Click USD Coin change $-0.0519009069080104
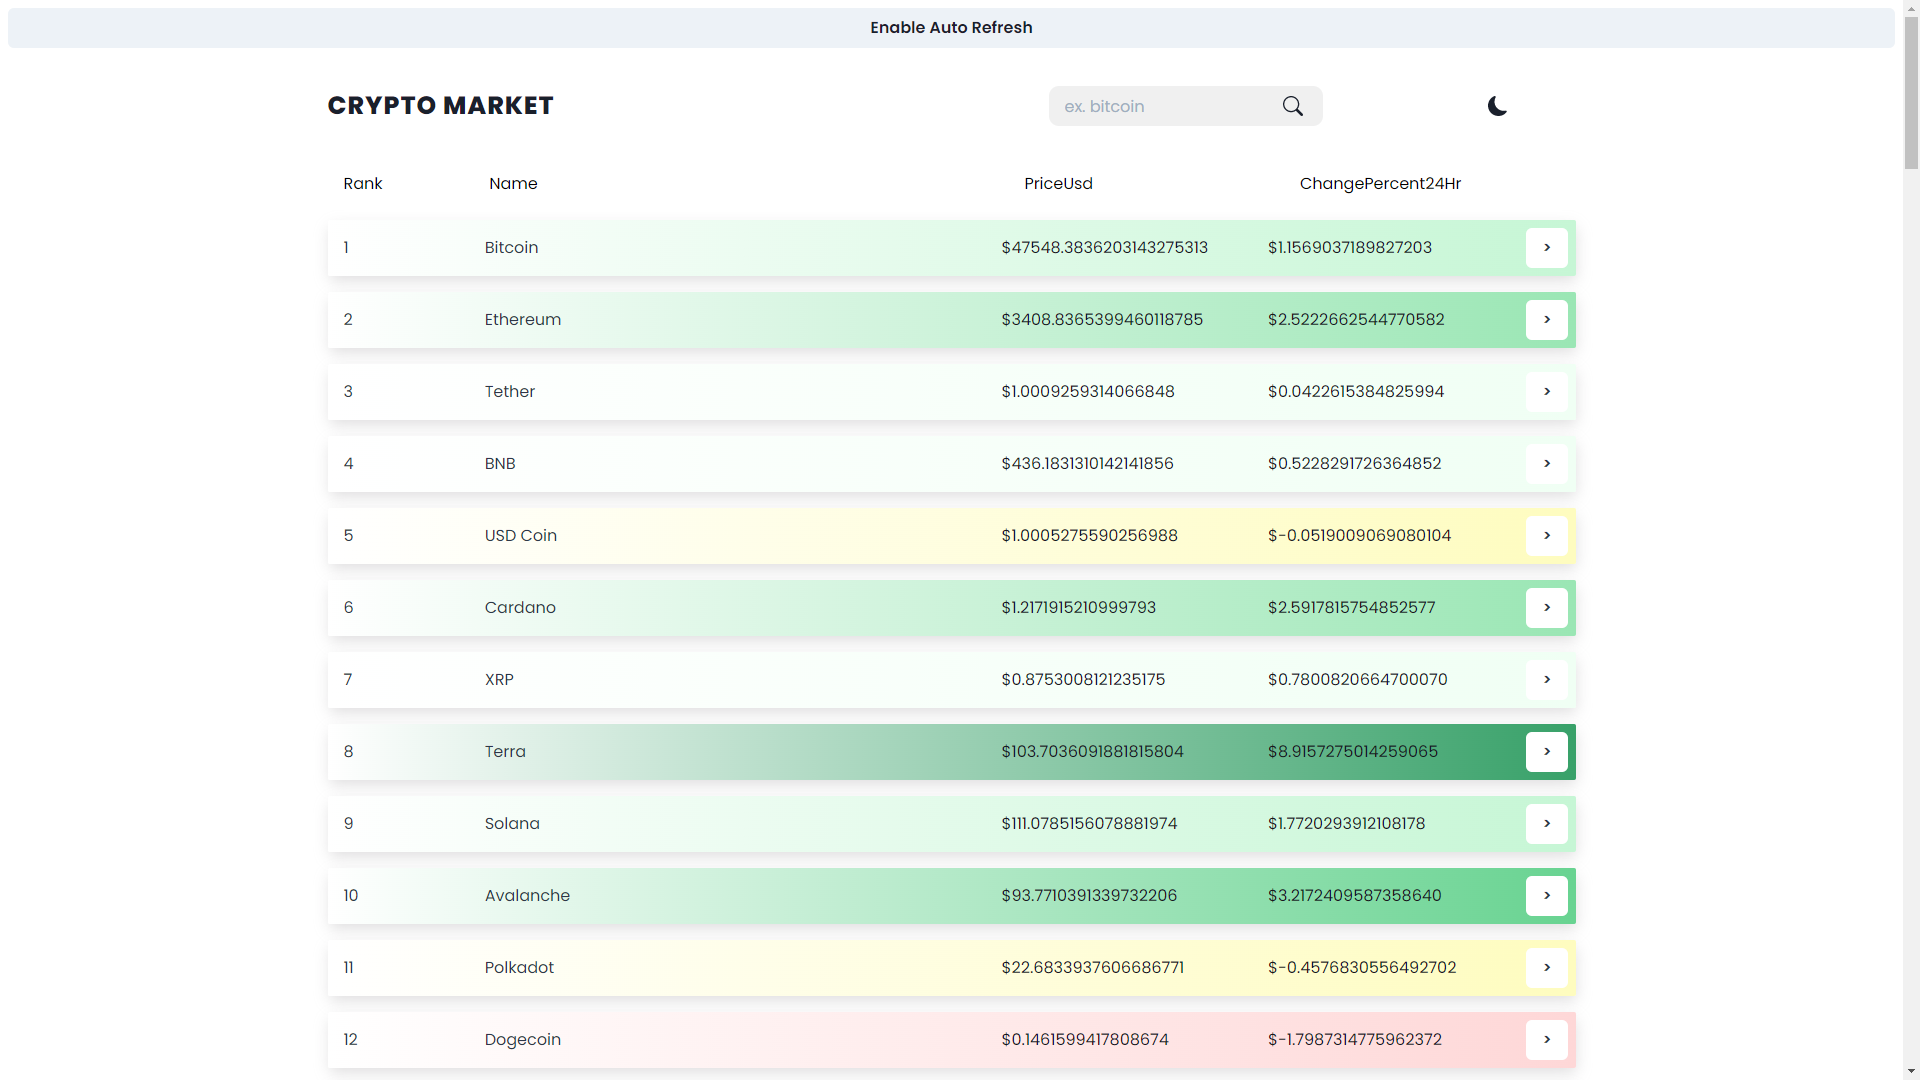The height and width of the screenshot is (1080, 1920). click(1359, 536)
